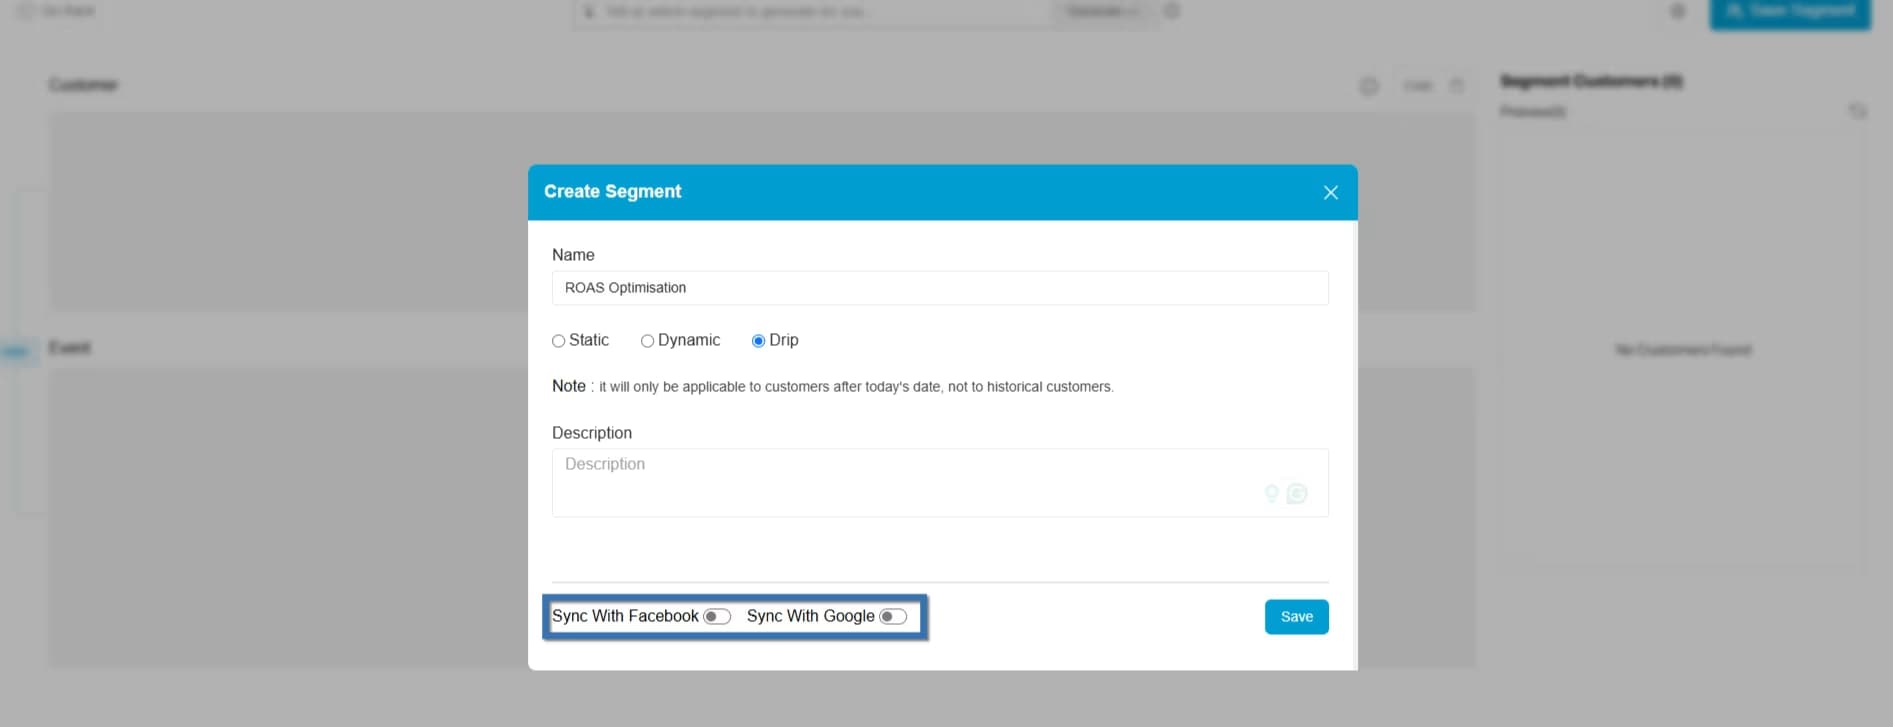The width and height of the screenshot is (1893, 727).
Task: Click the Save Segment button top right
Action: tap(1789, 12)
